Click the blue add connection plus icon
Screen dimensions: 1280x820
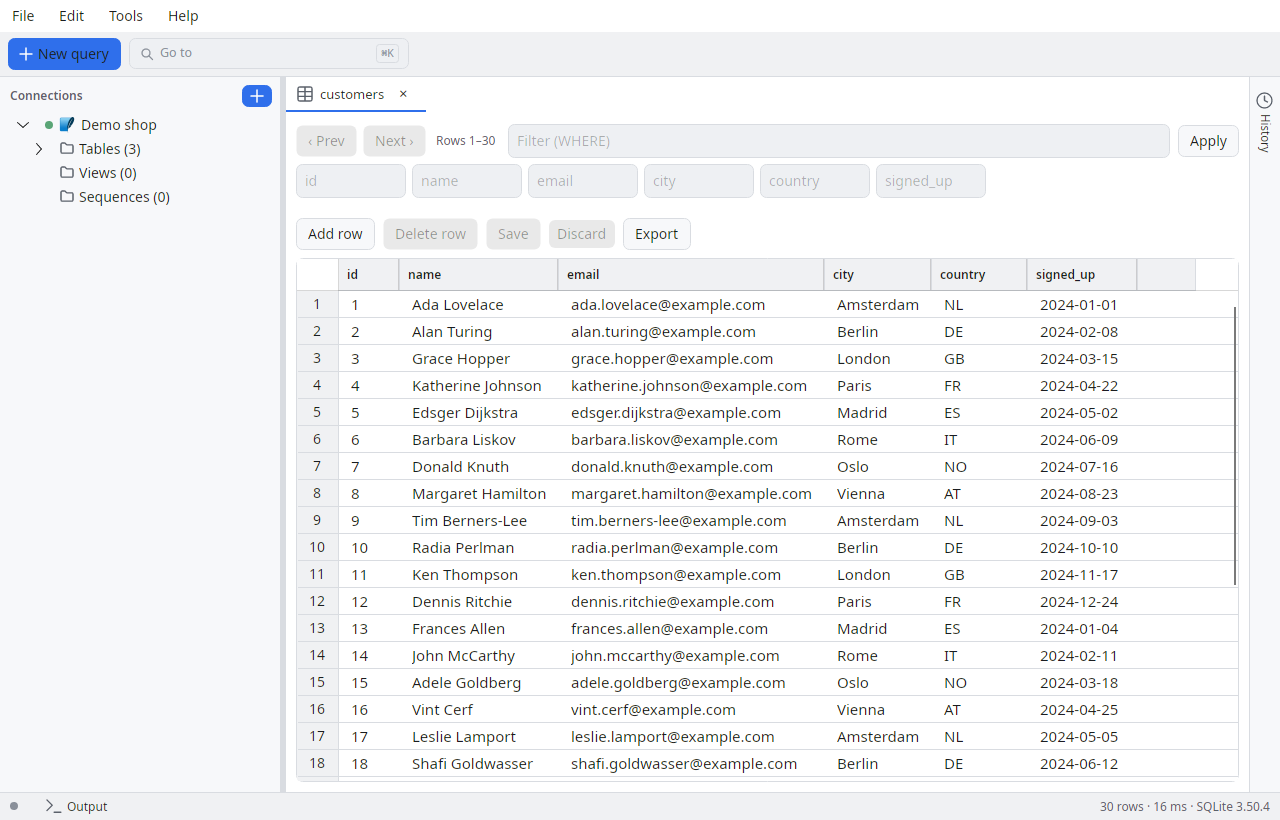pyautogui.click(x=257, y=96)
